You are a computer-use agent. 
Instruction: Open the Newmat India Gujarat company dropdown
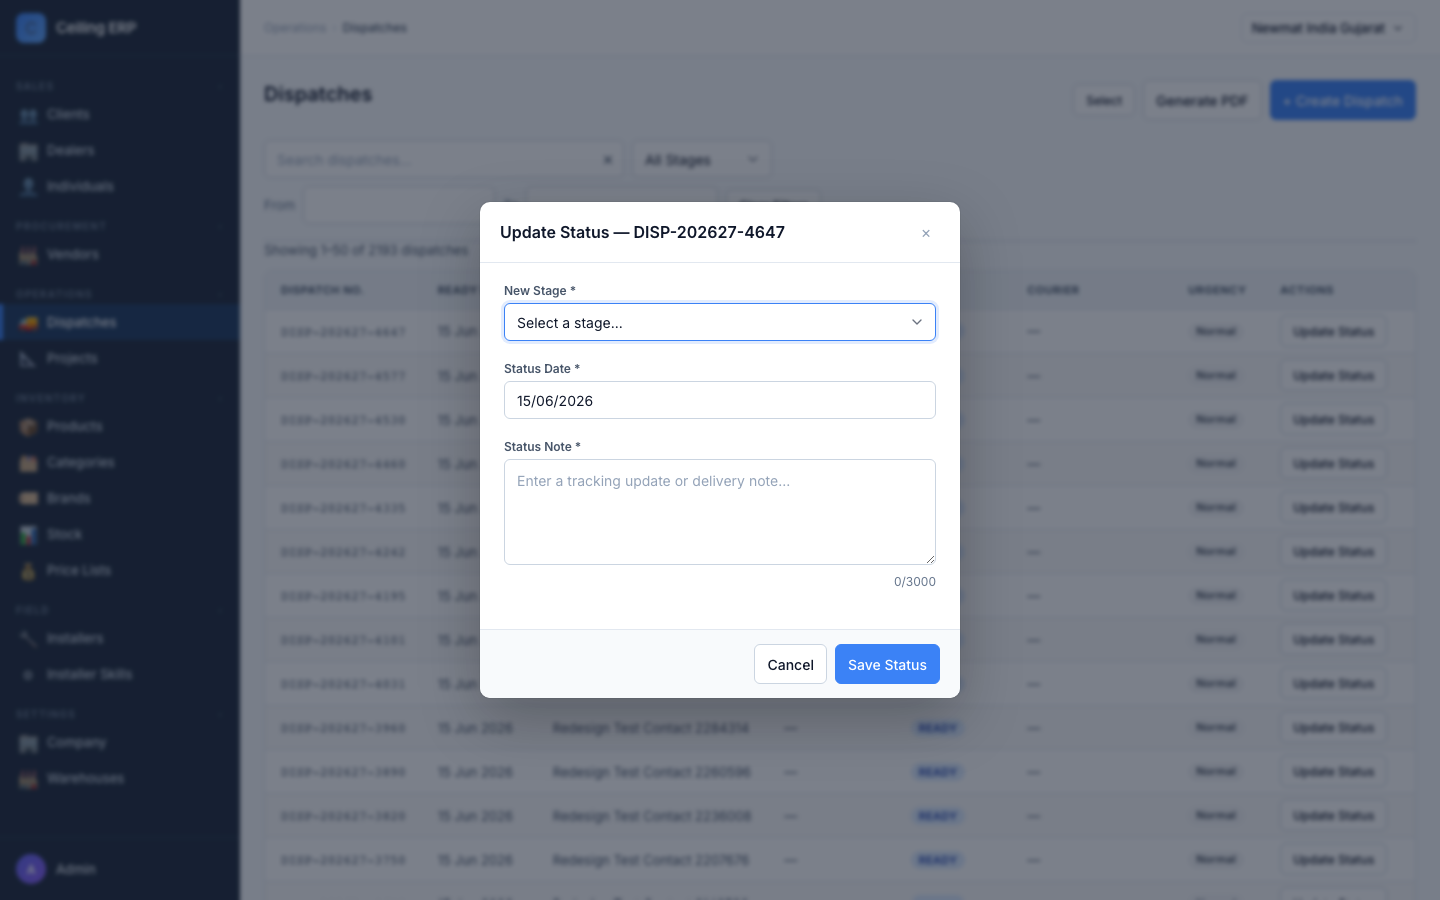click(x=1327, y=28)
